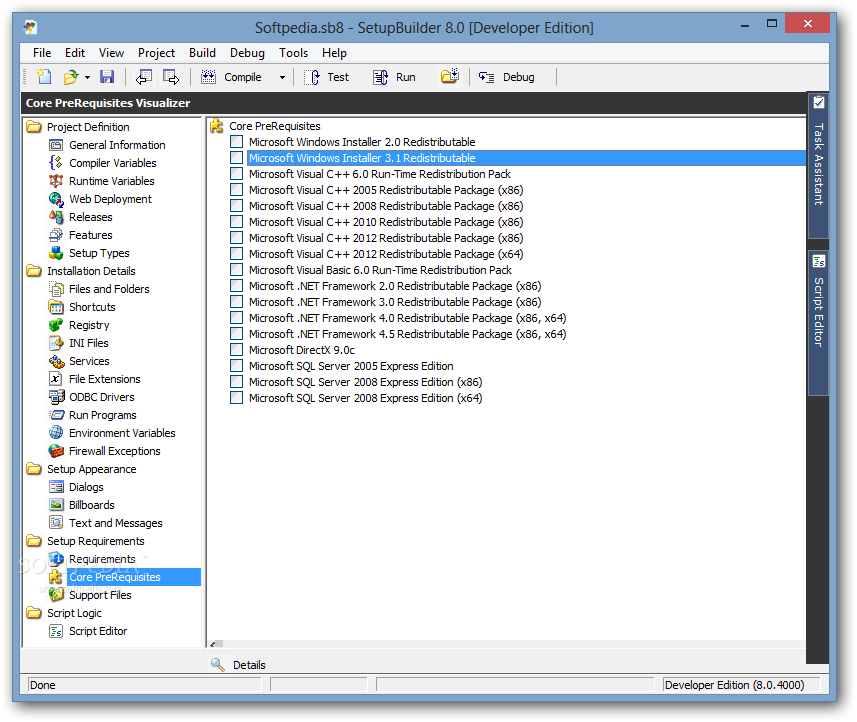Open the Edit menu
Screen dimensions: 857x722
(x=75, y=53)
